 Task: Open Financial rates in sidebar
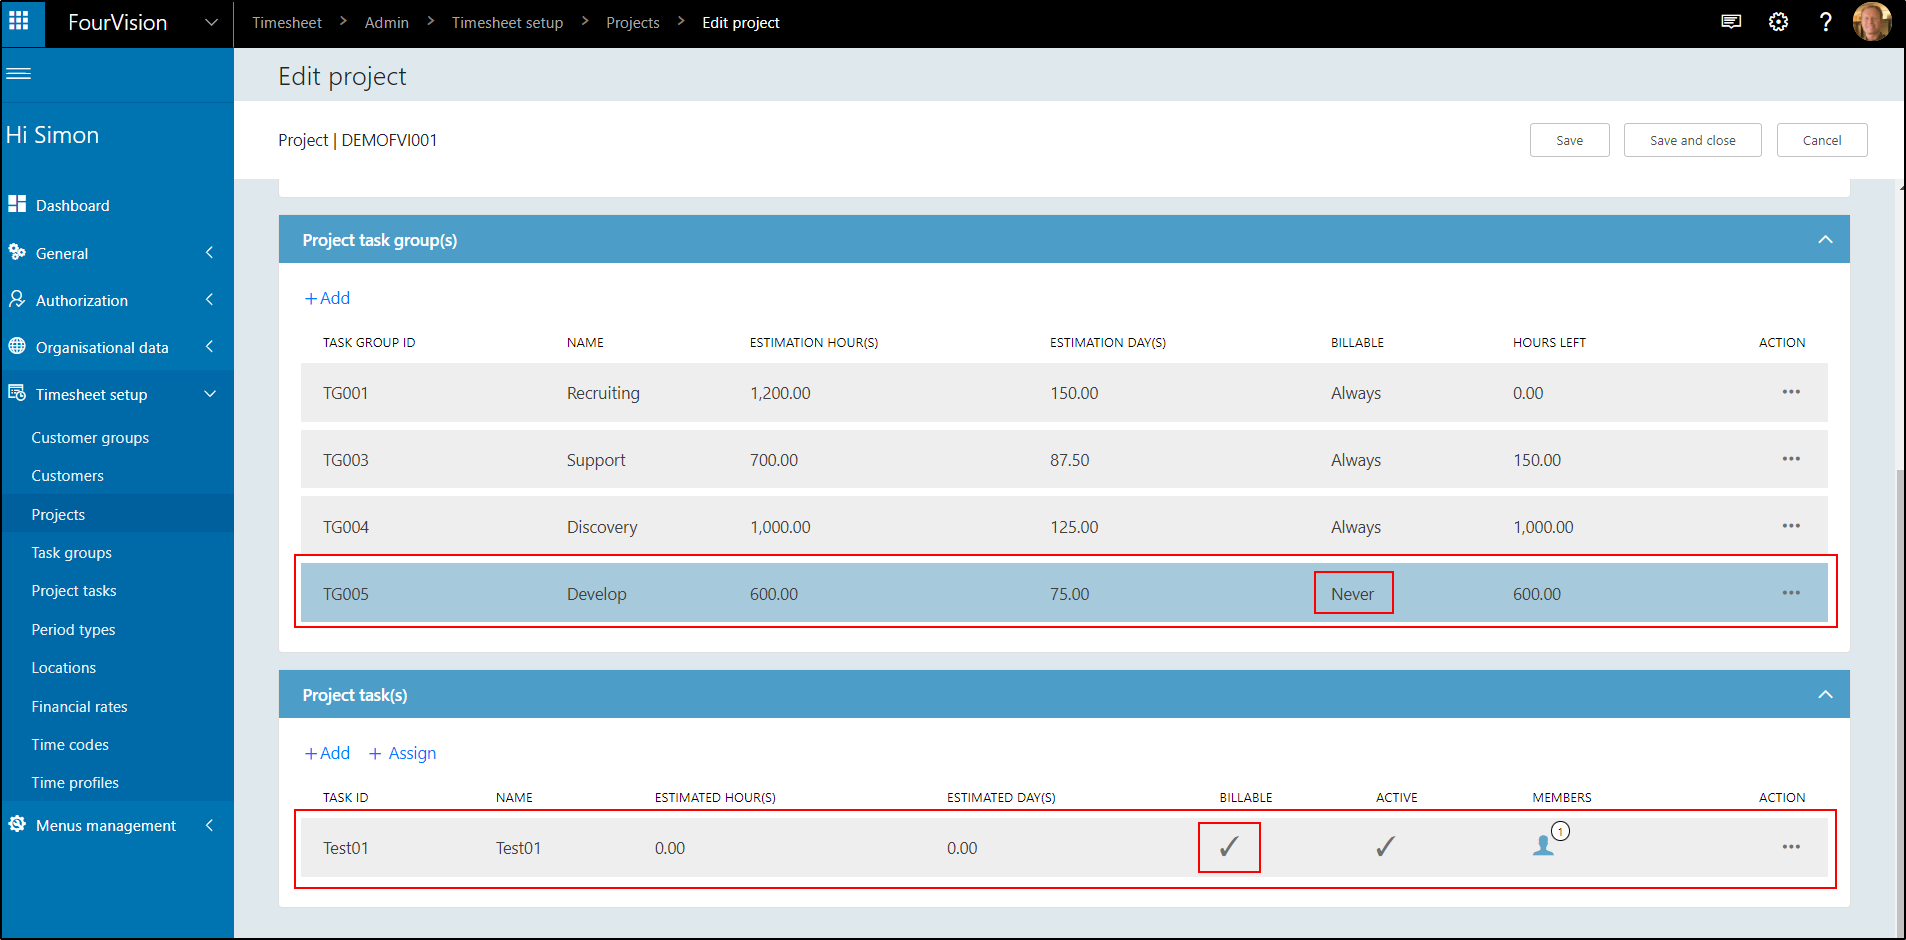click(x=79, y=706)
